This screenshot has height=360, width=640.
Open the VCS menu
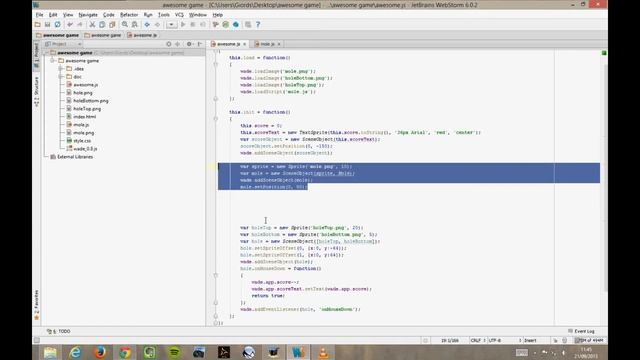(179, 15)
